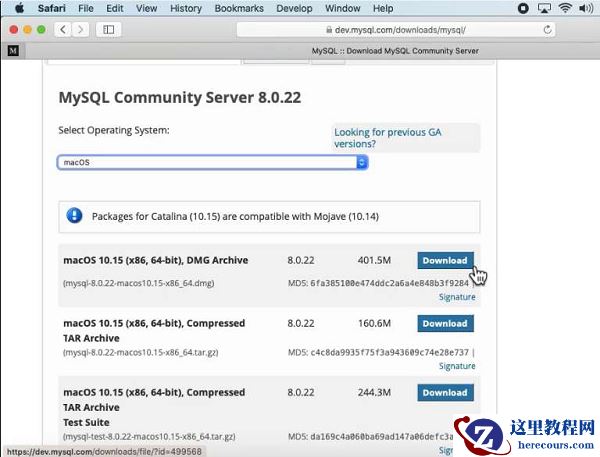Screen dimensions: 600x457
Task: Download the 401.5M DMG Archive
Action: (445, 260)
